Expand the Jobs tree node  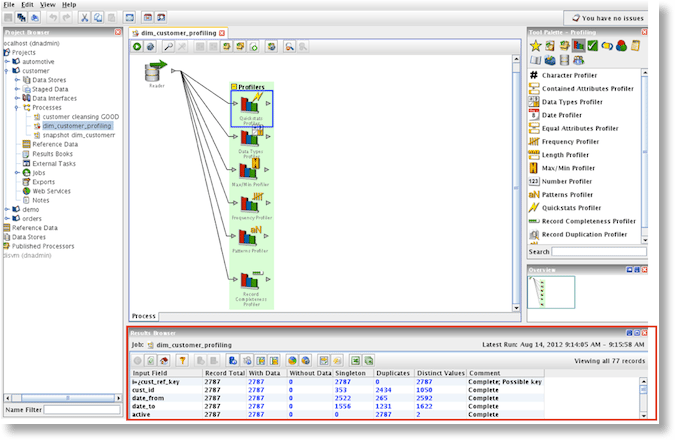(17, 173)
